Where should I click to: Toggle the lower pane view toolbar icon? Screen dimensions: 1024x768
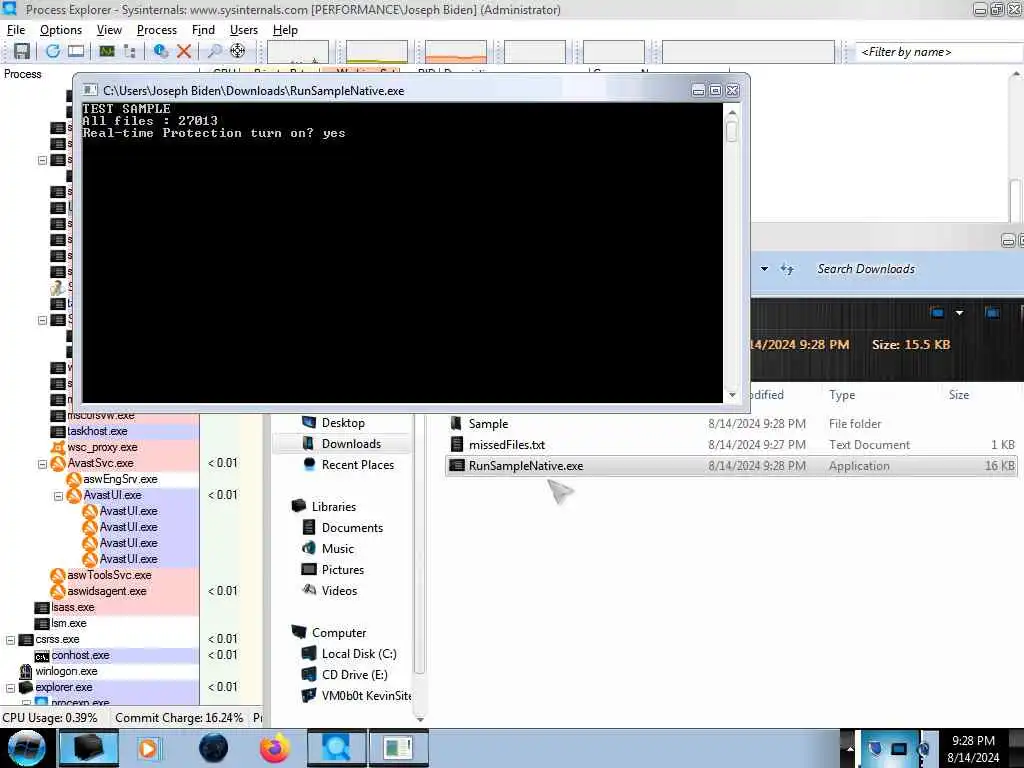pyautogui.click(x=76, y=51)
